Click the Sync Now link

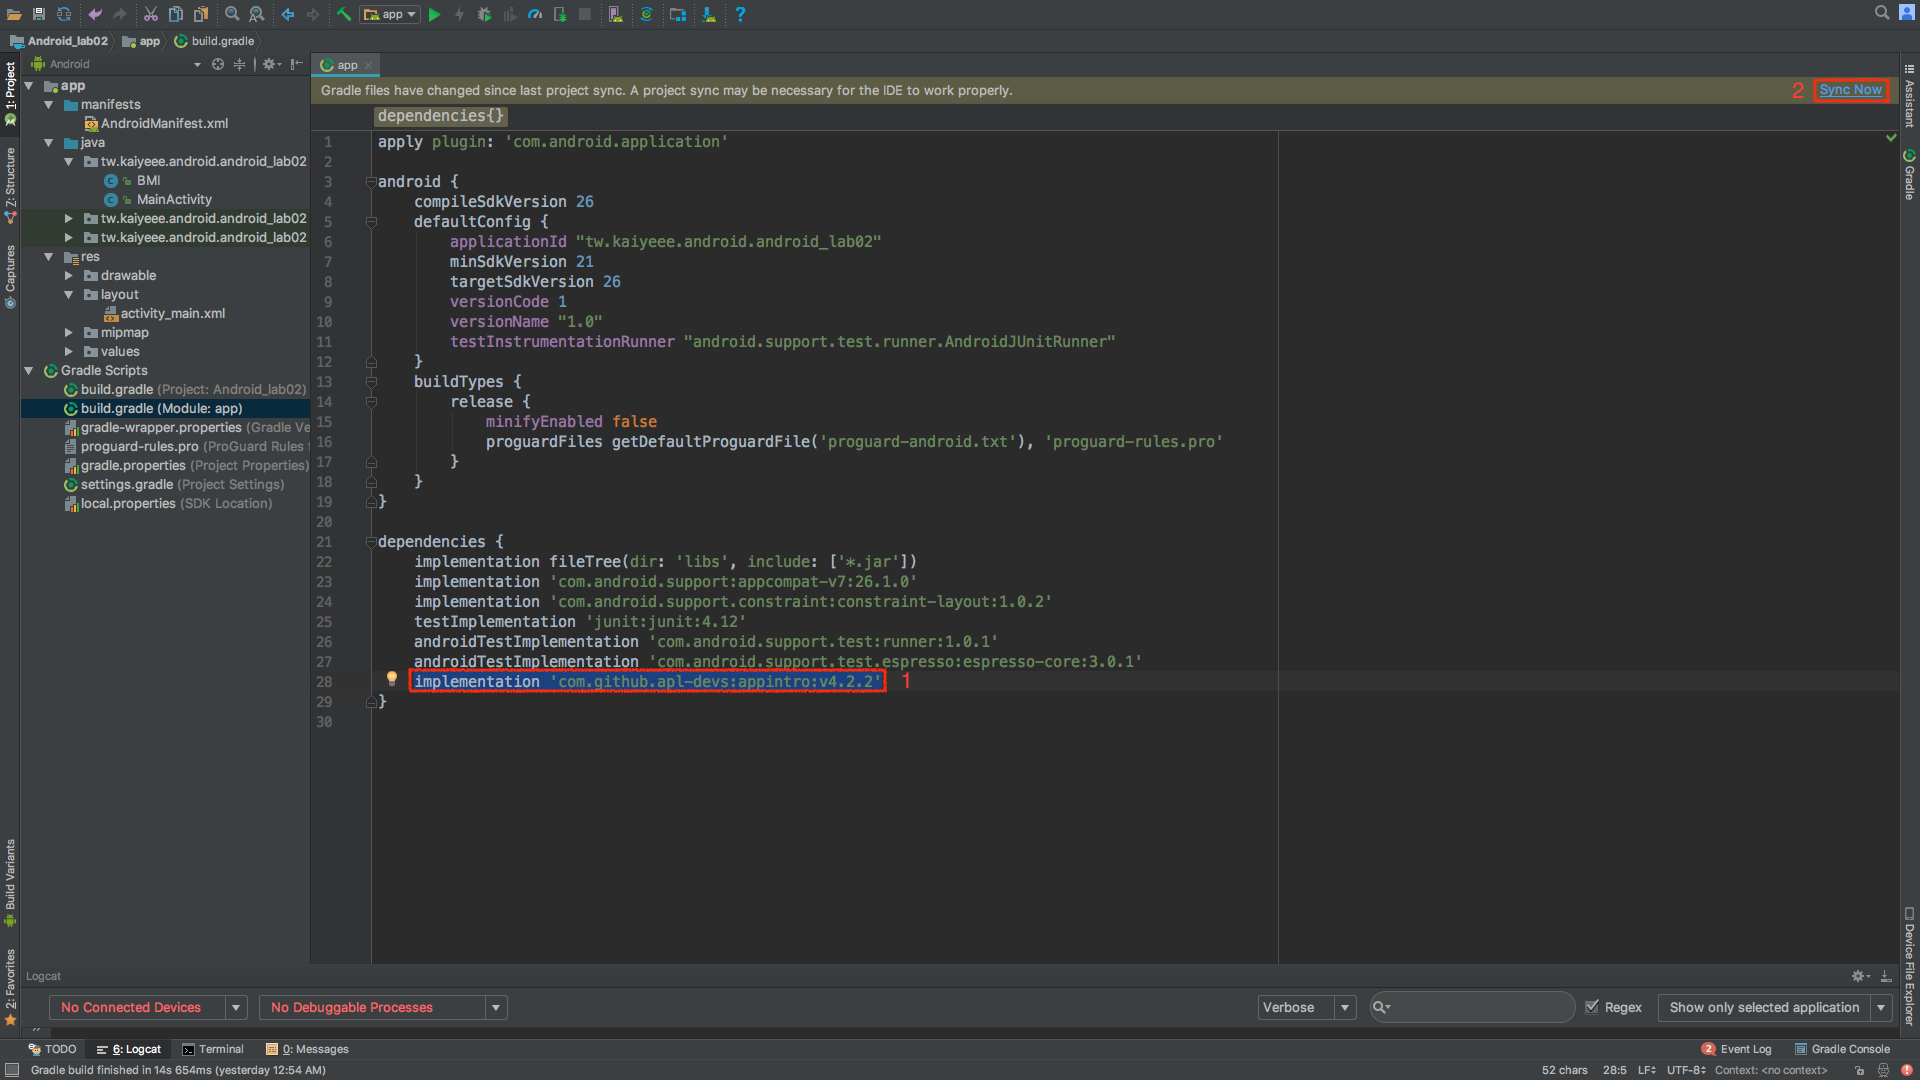coord(1850,90)
